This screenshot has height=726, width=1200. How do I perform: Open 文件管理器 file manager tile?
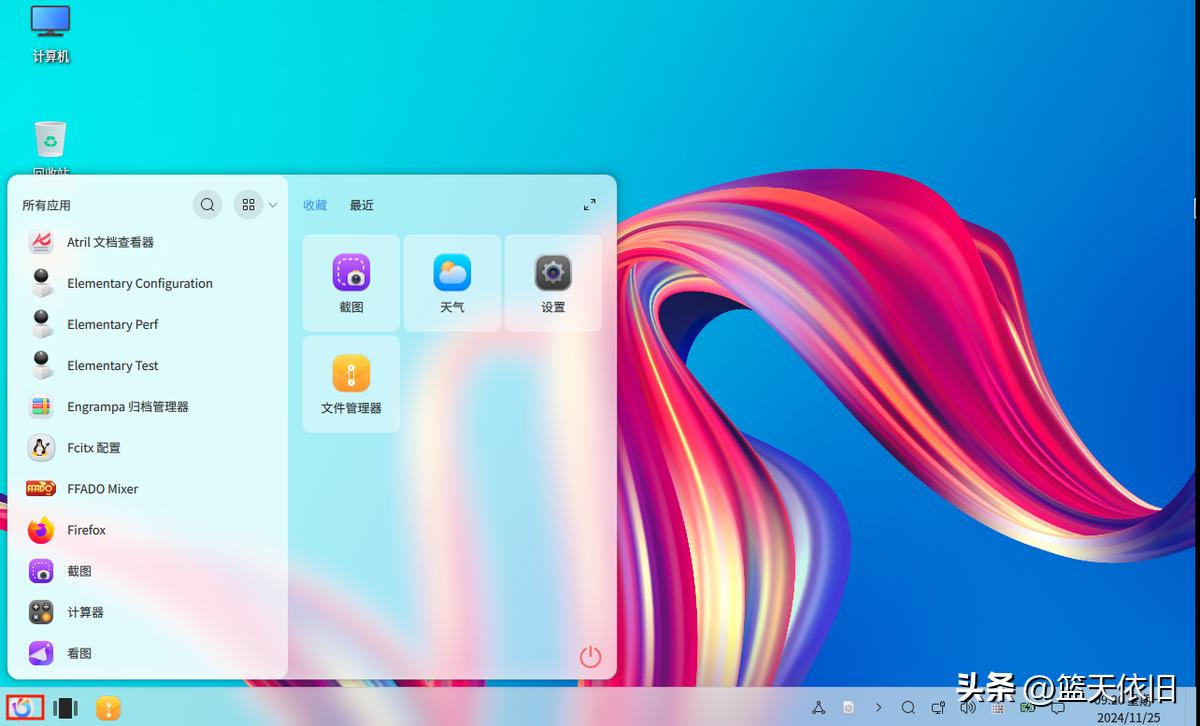point(351,383)
